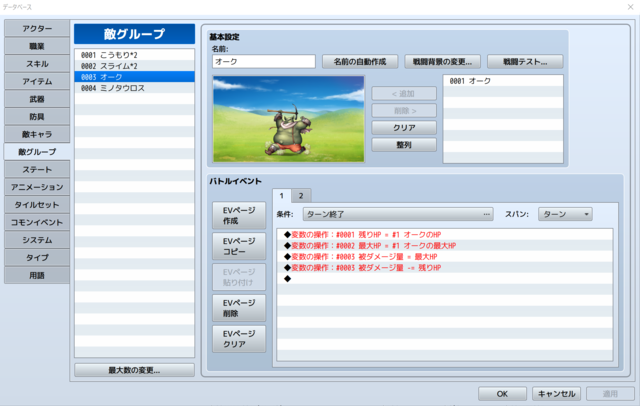Click 名前の自動作成 button
Viewport: 640px width, 406px height.
point(360,62)
